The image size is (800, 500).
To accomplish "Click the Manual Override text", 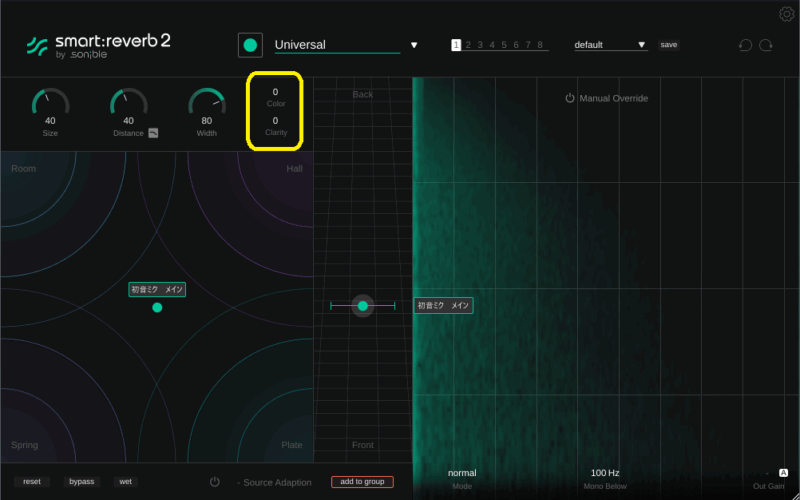I will [x=614, y=98].
